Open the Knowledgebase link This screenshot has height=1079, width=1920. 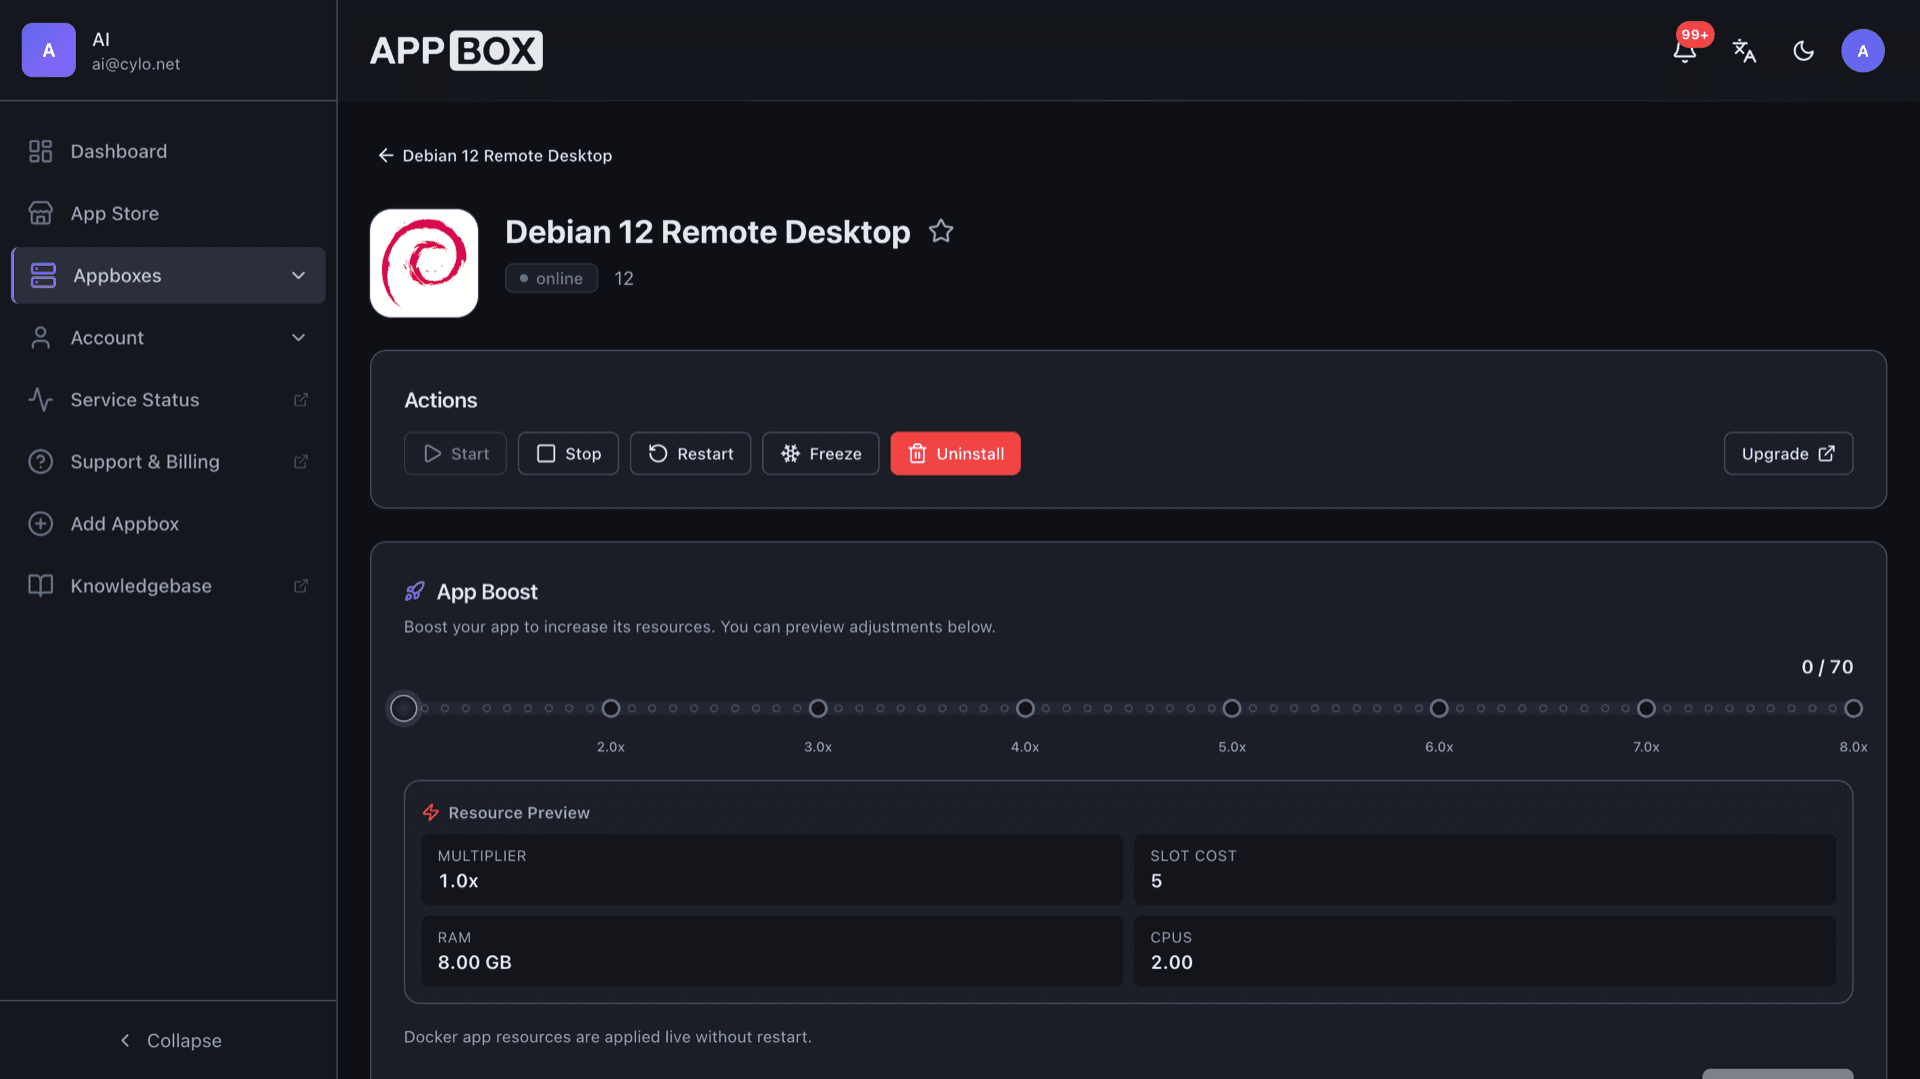pos(168,586)
